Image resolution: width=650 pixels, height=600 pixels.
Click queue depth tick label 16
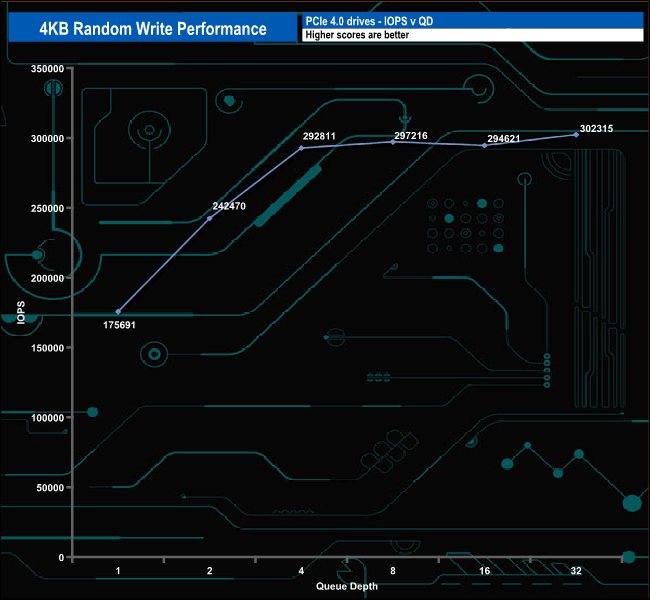pyautogui.click(x=485, y=571)
